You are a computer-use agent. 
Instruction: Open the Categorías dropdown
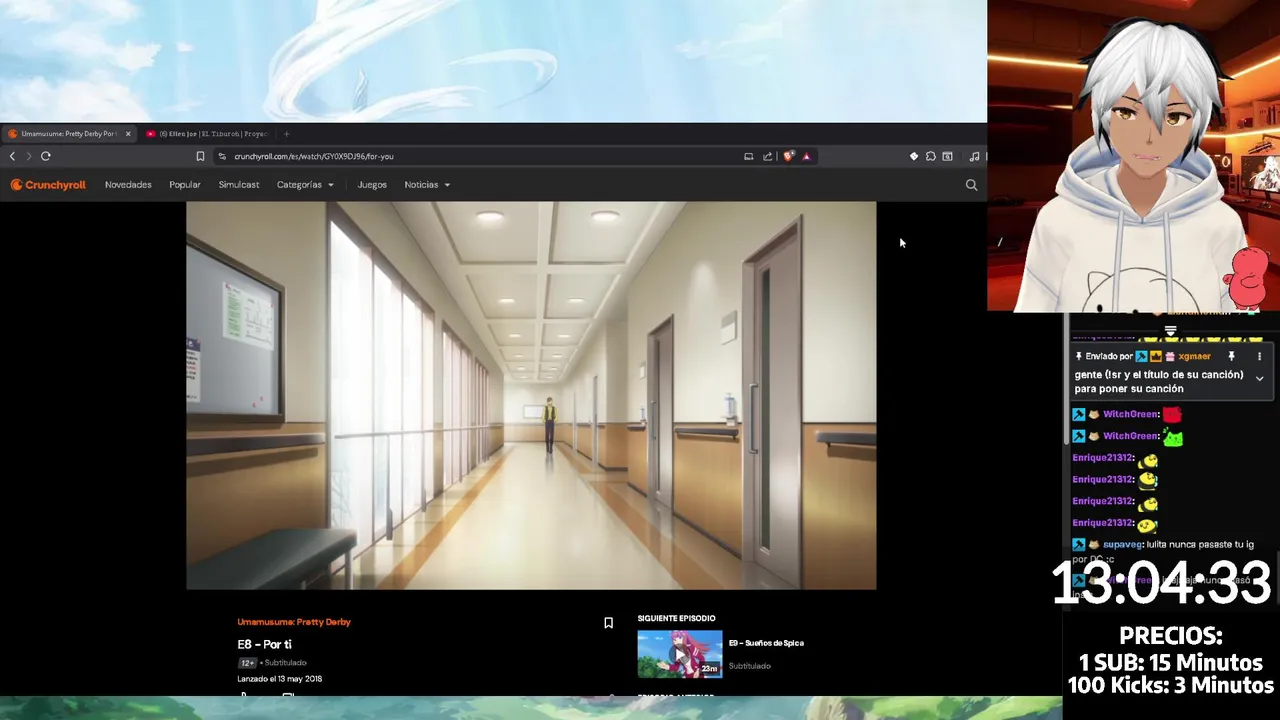point(305,185)
